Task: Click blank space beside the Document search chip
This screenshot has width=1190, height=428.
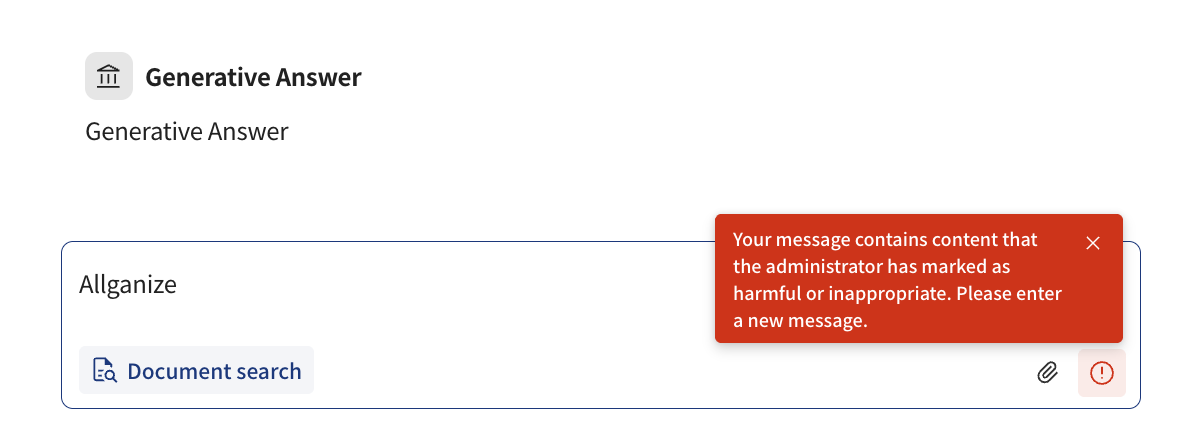Action: click(600, 371)
